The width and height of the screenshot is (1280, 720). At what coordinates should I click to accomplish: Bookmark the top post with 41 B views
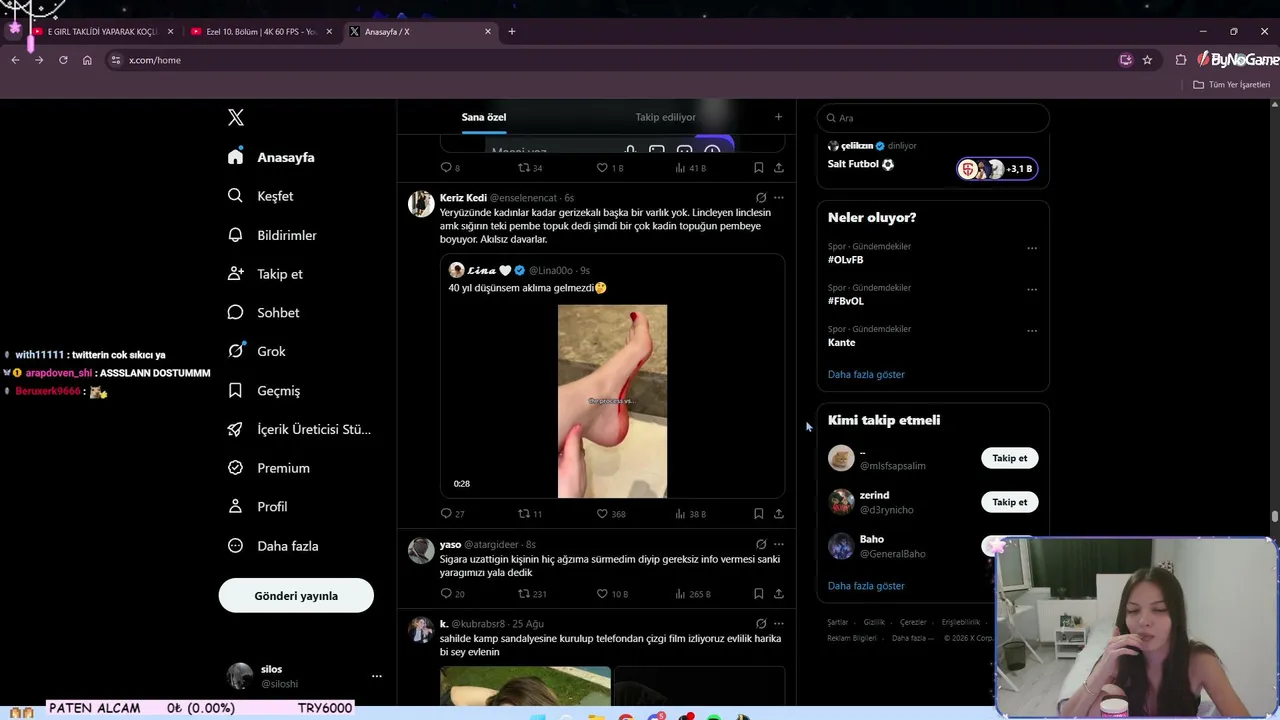point(759,168)
